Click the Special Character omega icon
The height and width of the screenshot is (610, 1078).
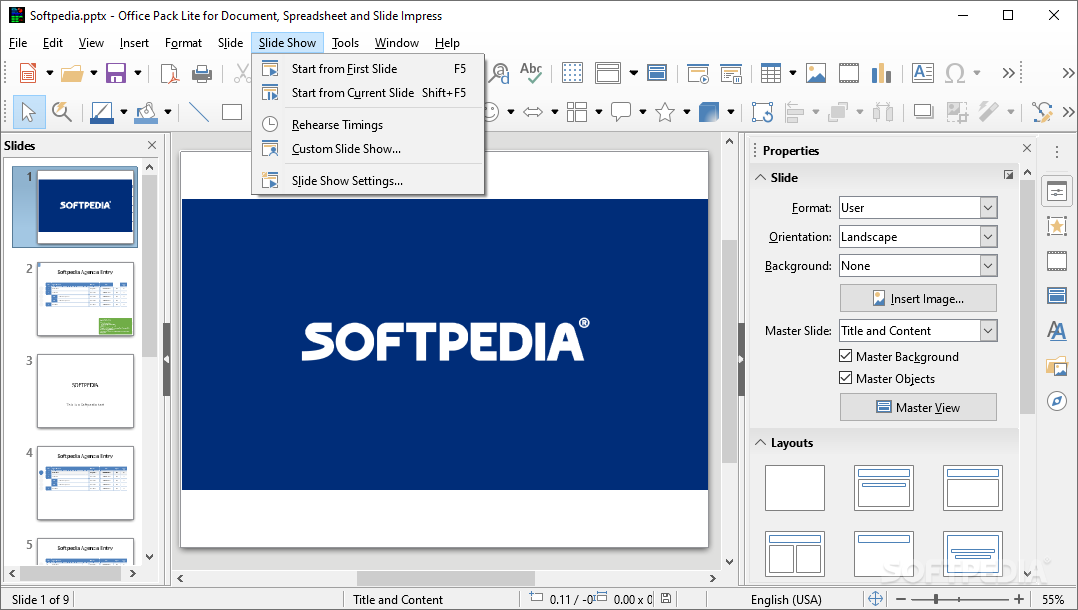(955, 73)
